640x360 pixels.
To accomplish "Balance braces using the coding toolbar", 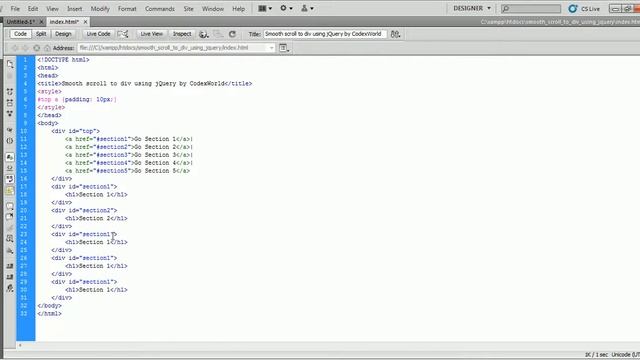I will click(10, 141).
